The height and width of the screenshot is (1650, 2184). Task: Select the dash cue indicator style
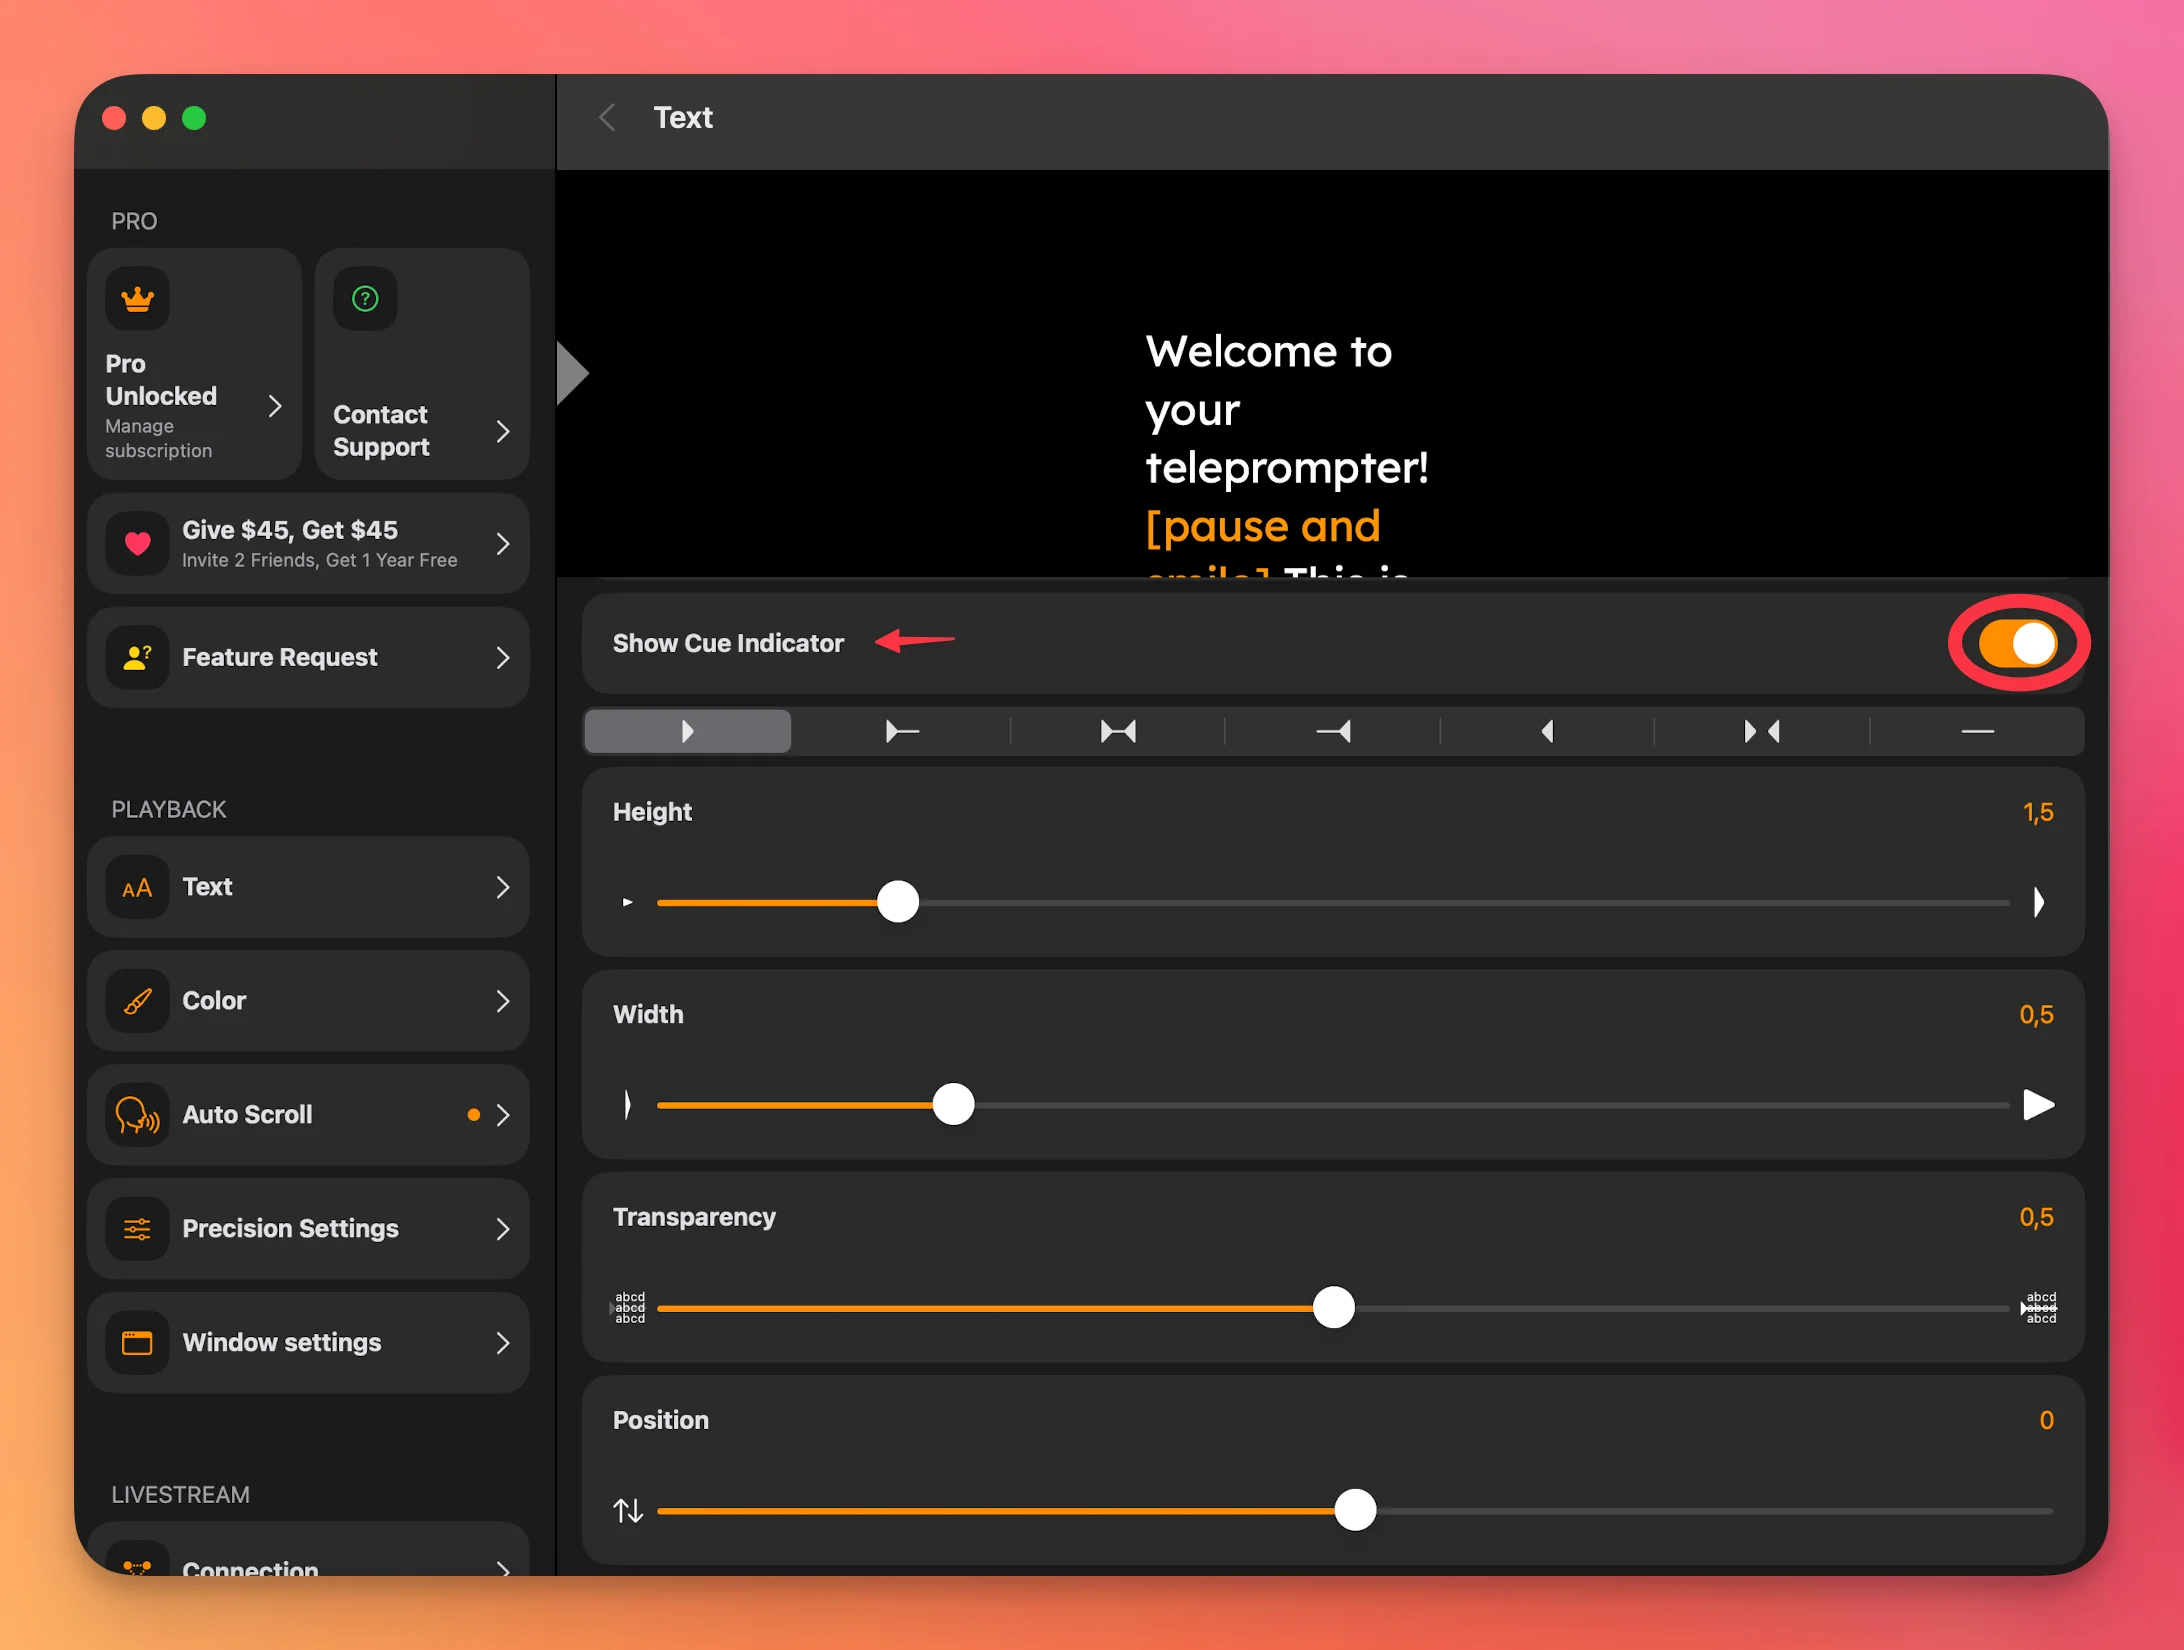coord(1976,731)
